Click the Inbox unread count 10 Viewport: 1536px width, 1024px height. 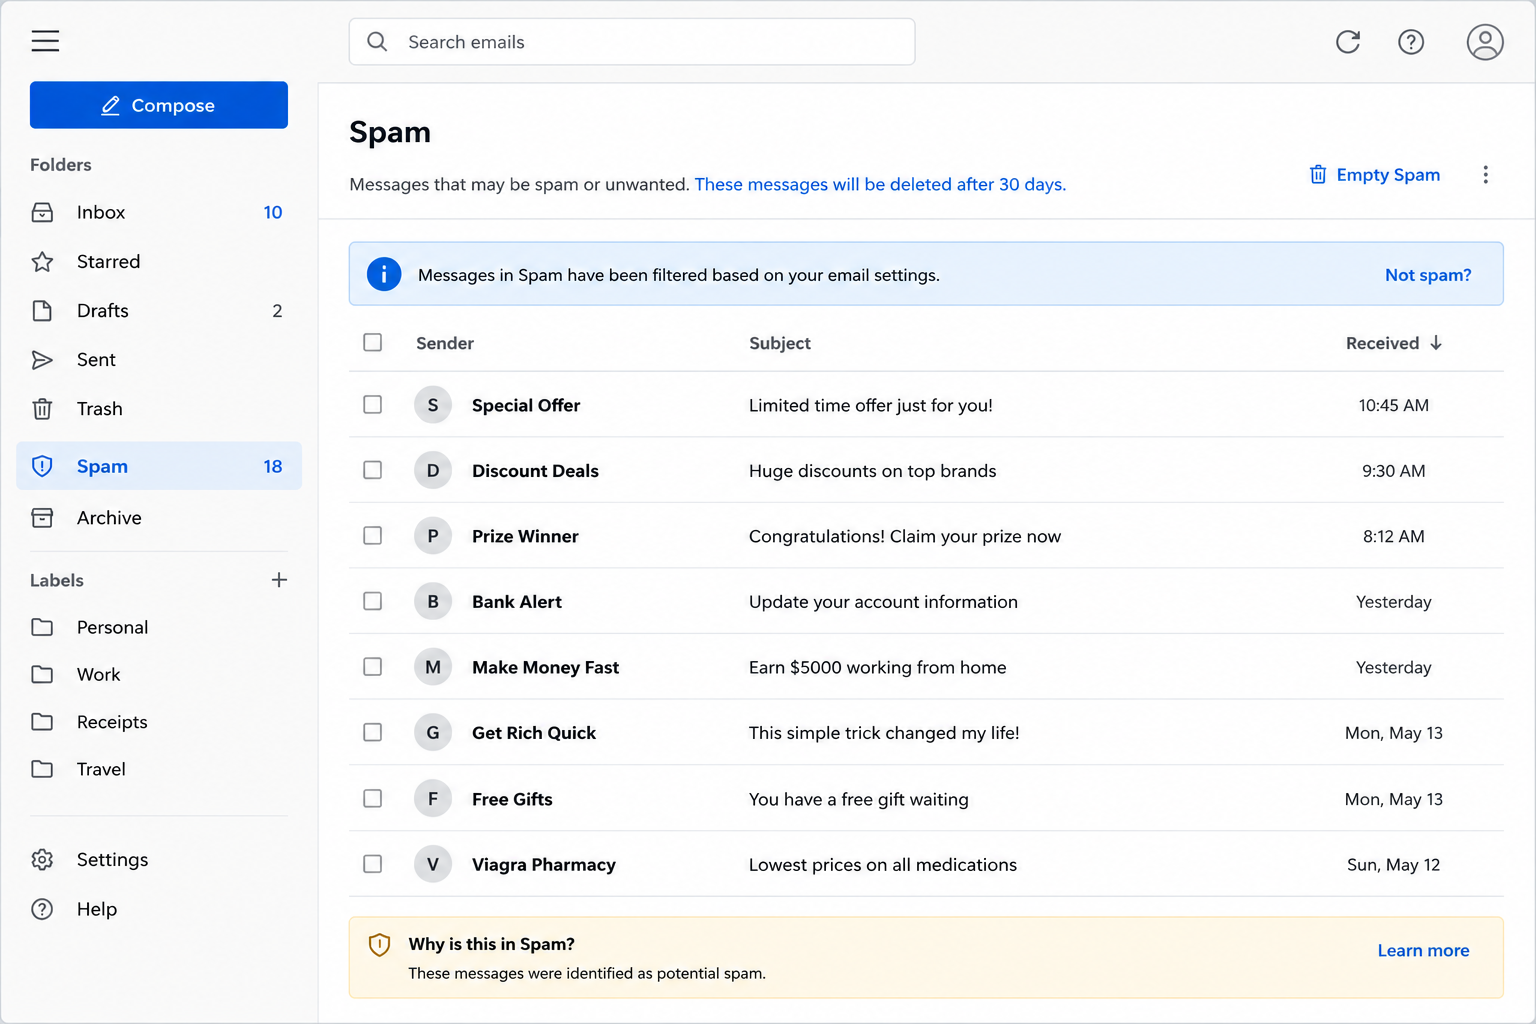[x=273, y=212]
